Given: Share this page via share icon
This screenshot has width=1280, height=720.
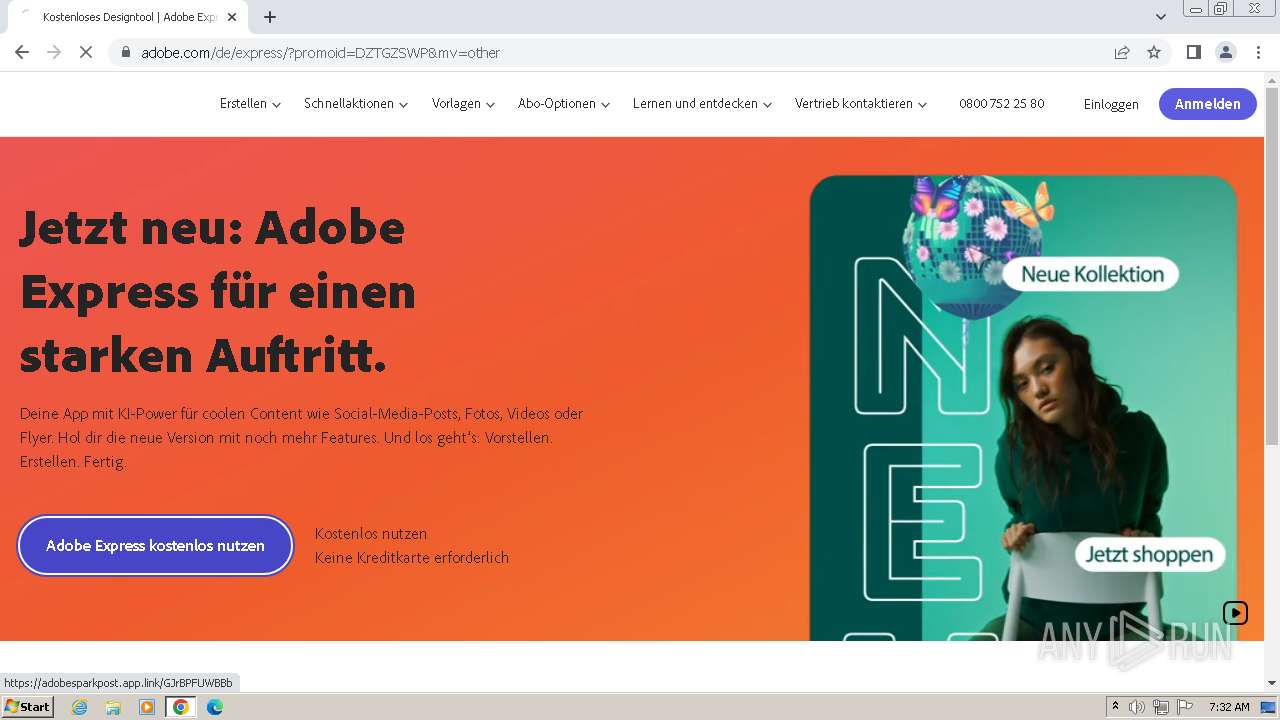Looking at the screenshot, I should [x=1122, y=53].
